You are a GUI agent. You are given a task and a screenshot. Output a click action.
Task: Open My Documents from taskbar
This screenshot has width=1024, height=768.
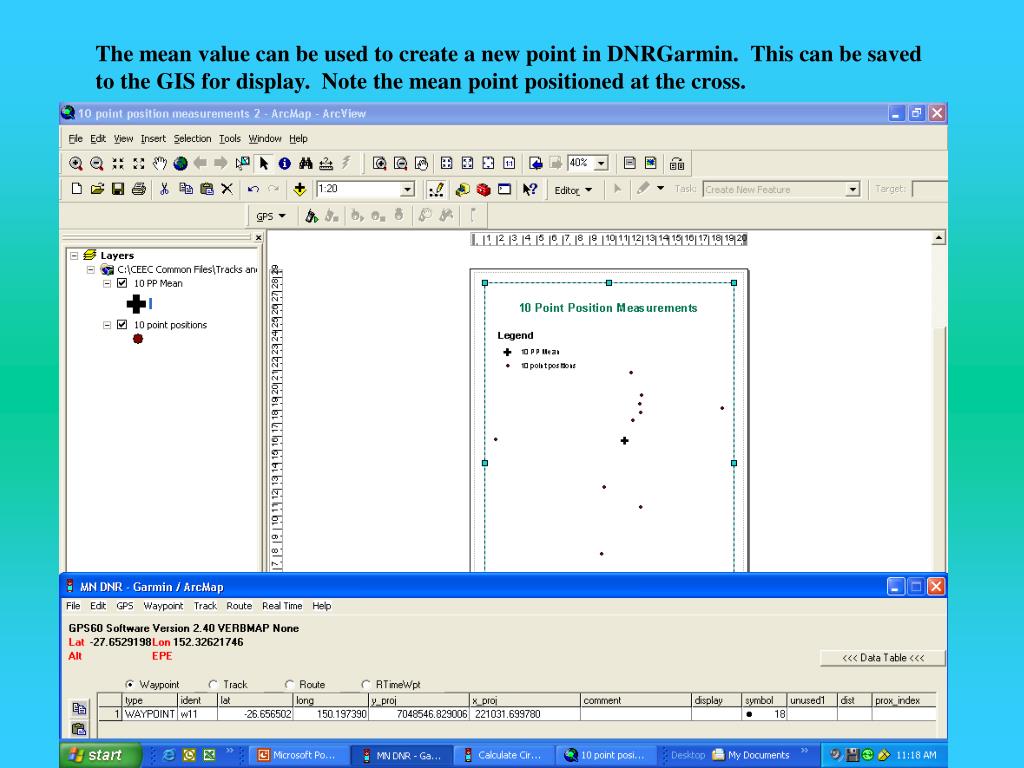pyautogui.click(x=750, y=755)
